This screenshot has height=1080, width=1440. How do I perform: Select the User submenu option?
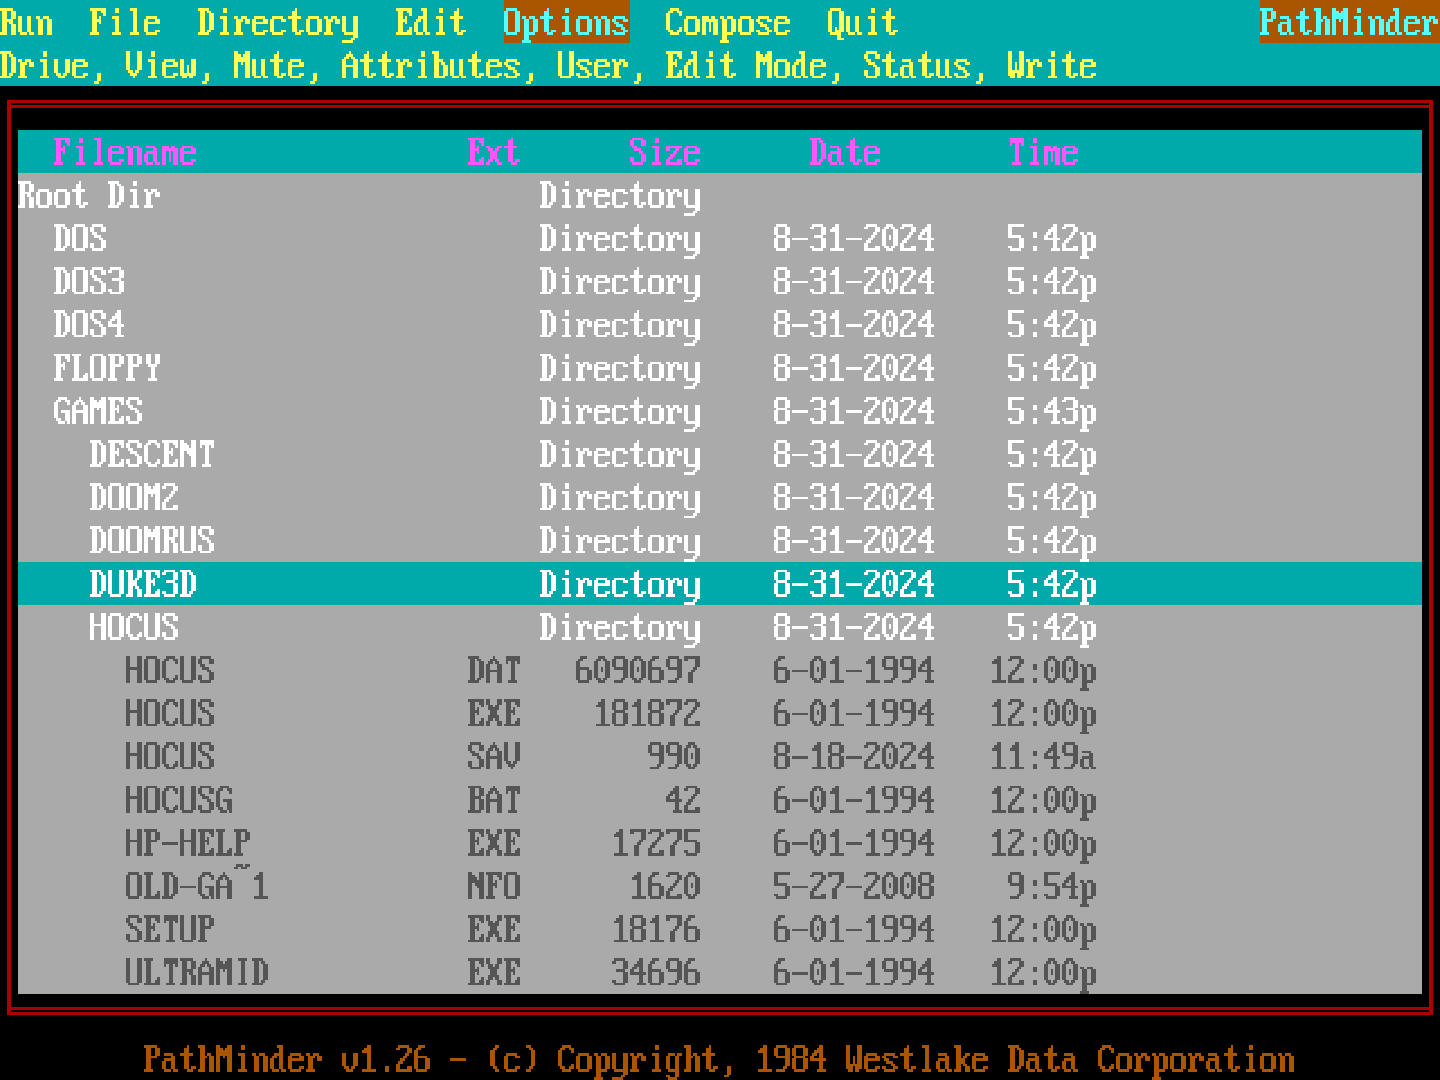(x=593, y=65)
